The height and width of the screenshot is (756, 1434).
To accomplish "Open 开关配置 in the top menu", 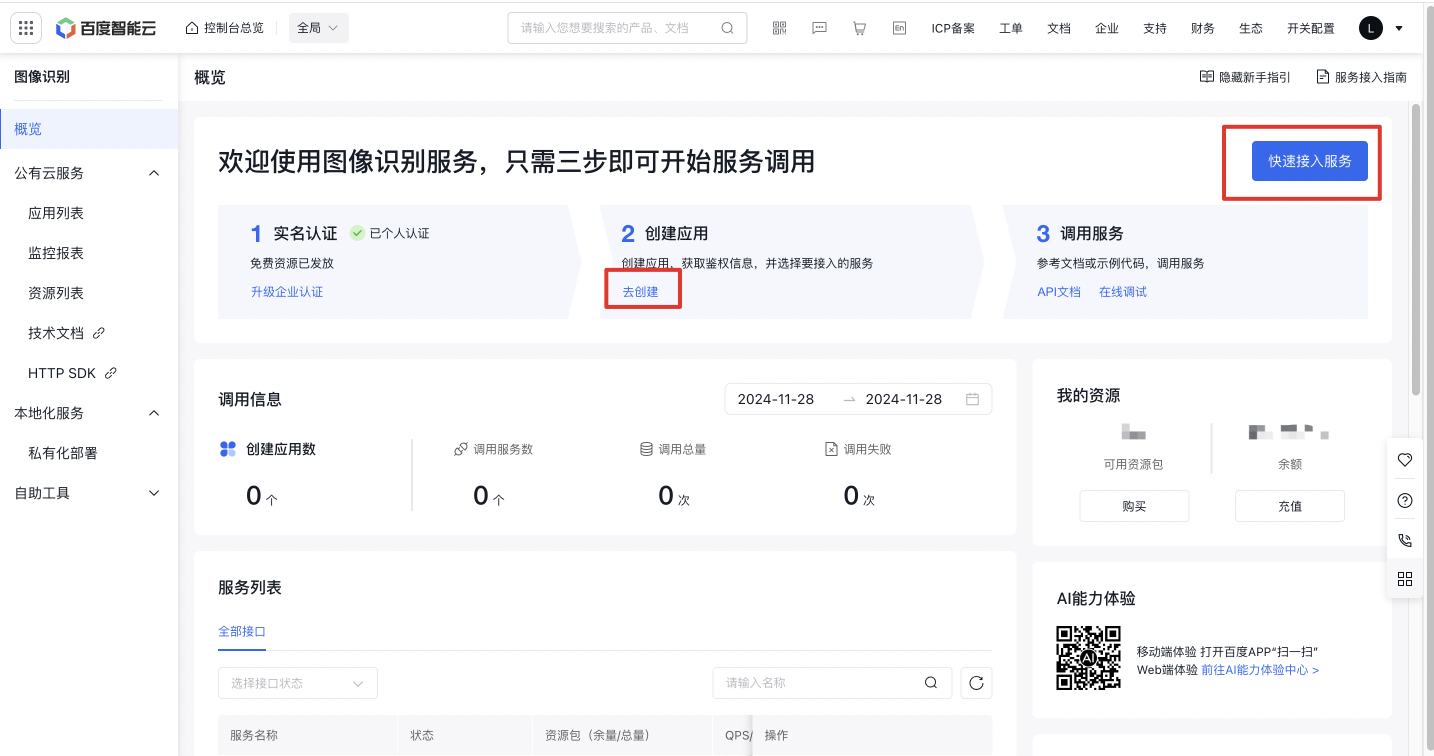I will (1311, 28).
